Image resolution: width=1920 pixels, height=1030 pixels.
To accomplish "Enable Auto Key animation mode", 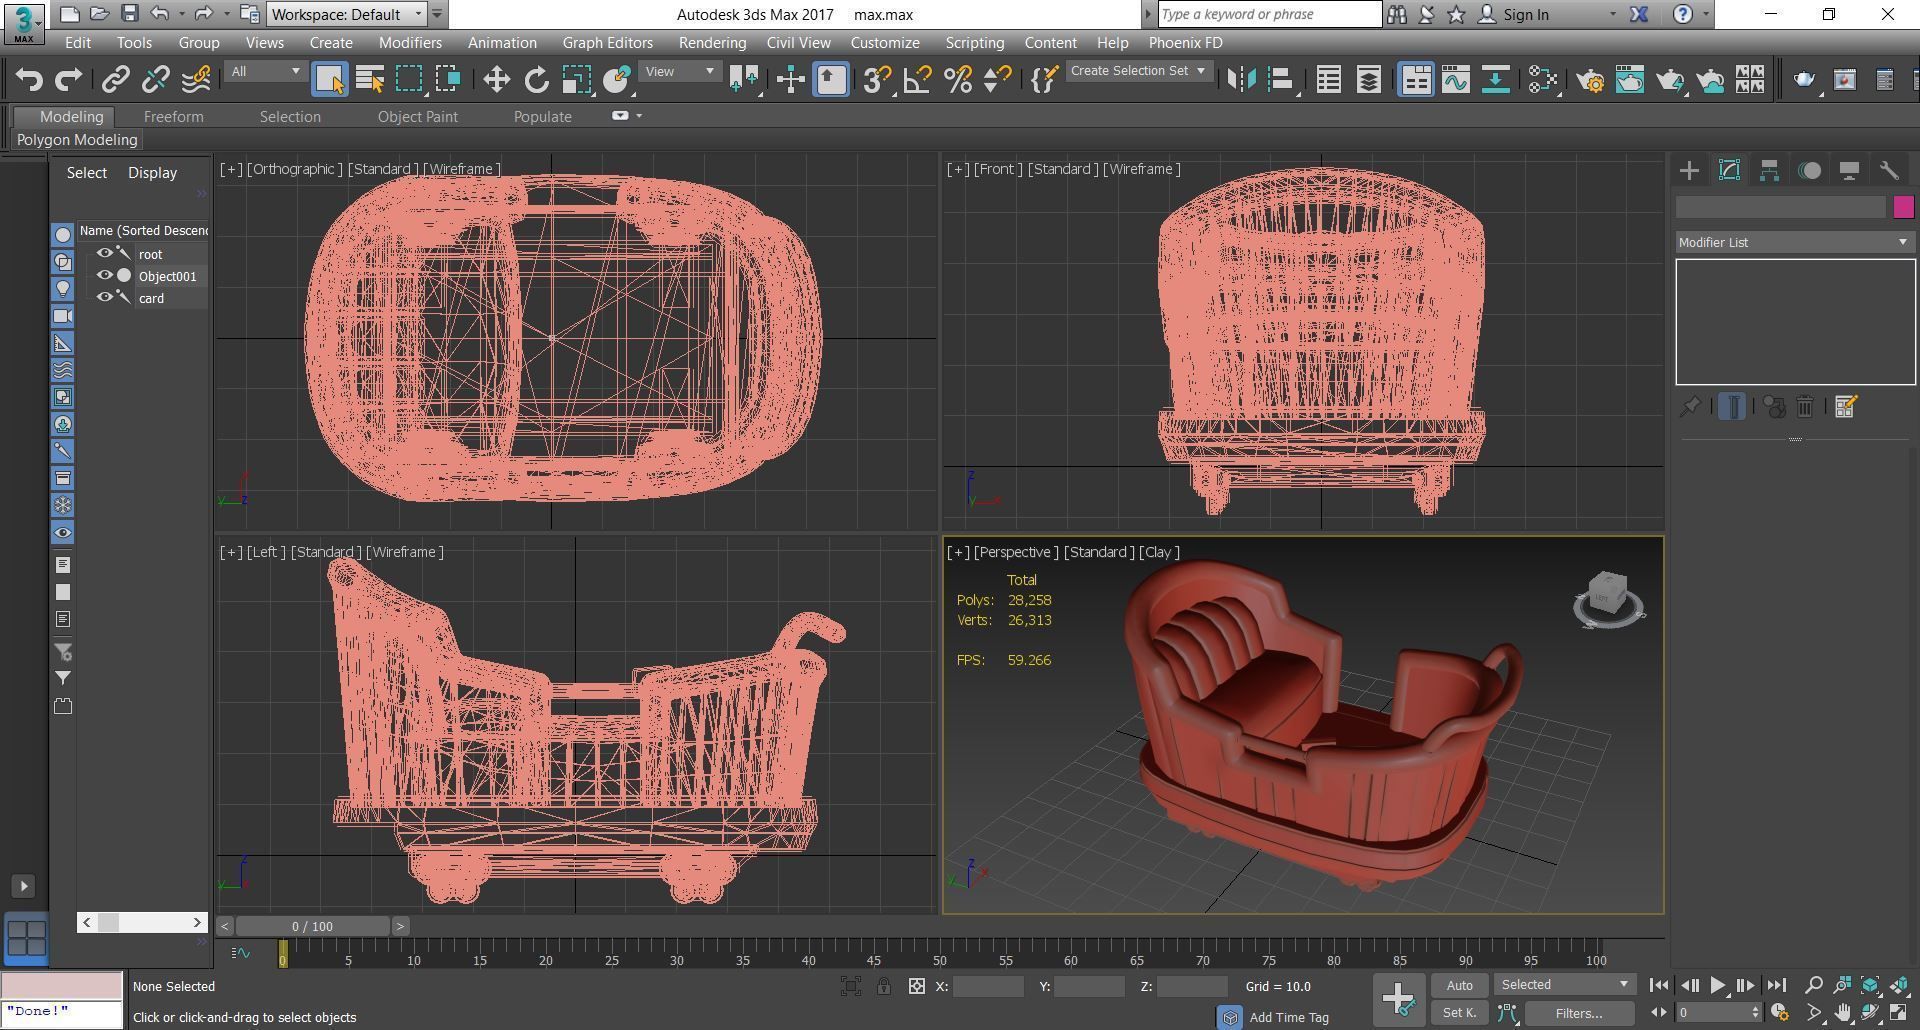I will pos(1459,985).
